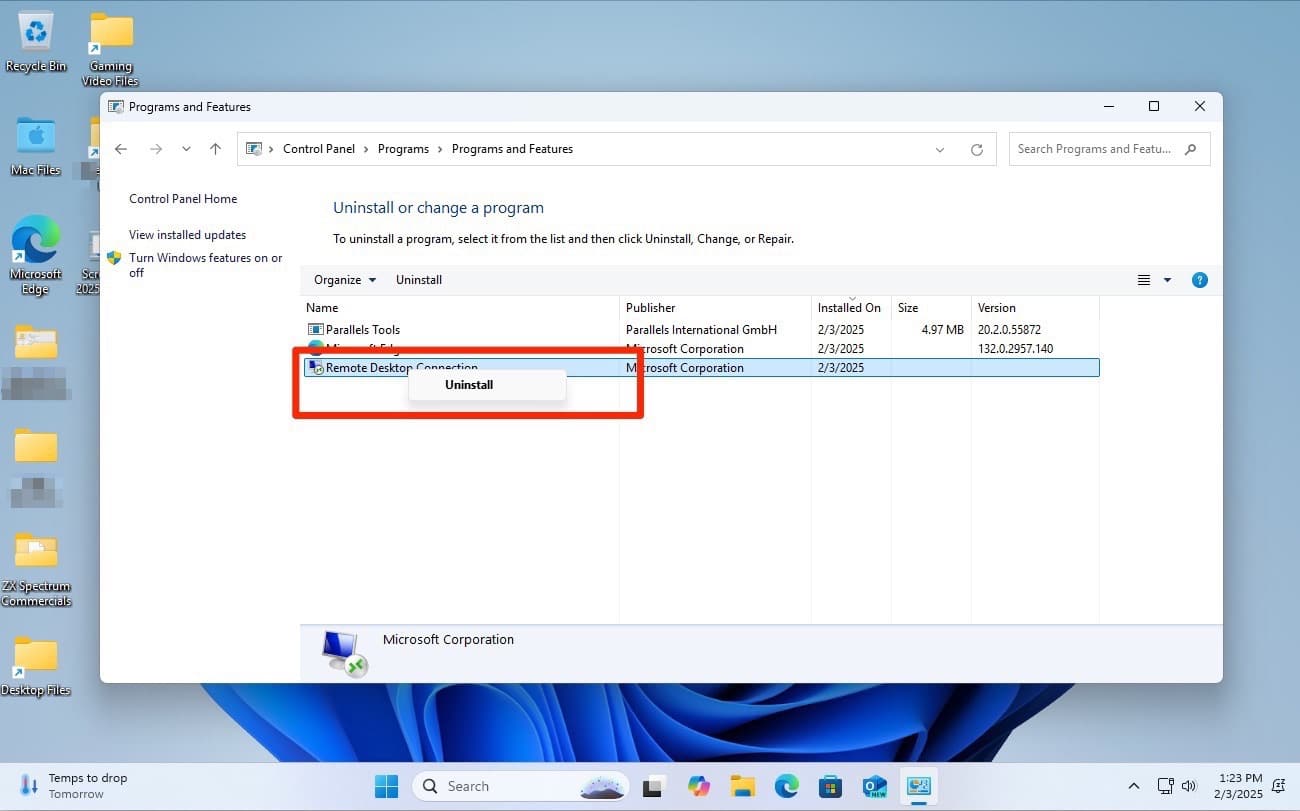Show hidden tray icons chevron

click(x=1133, y=786)
